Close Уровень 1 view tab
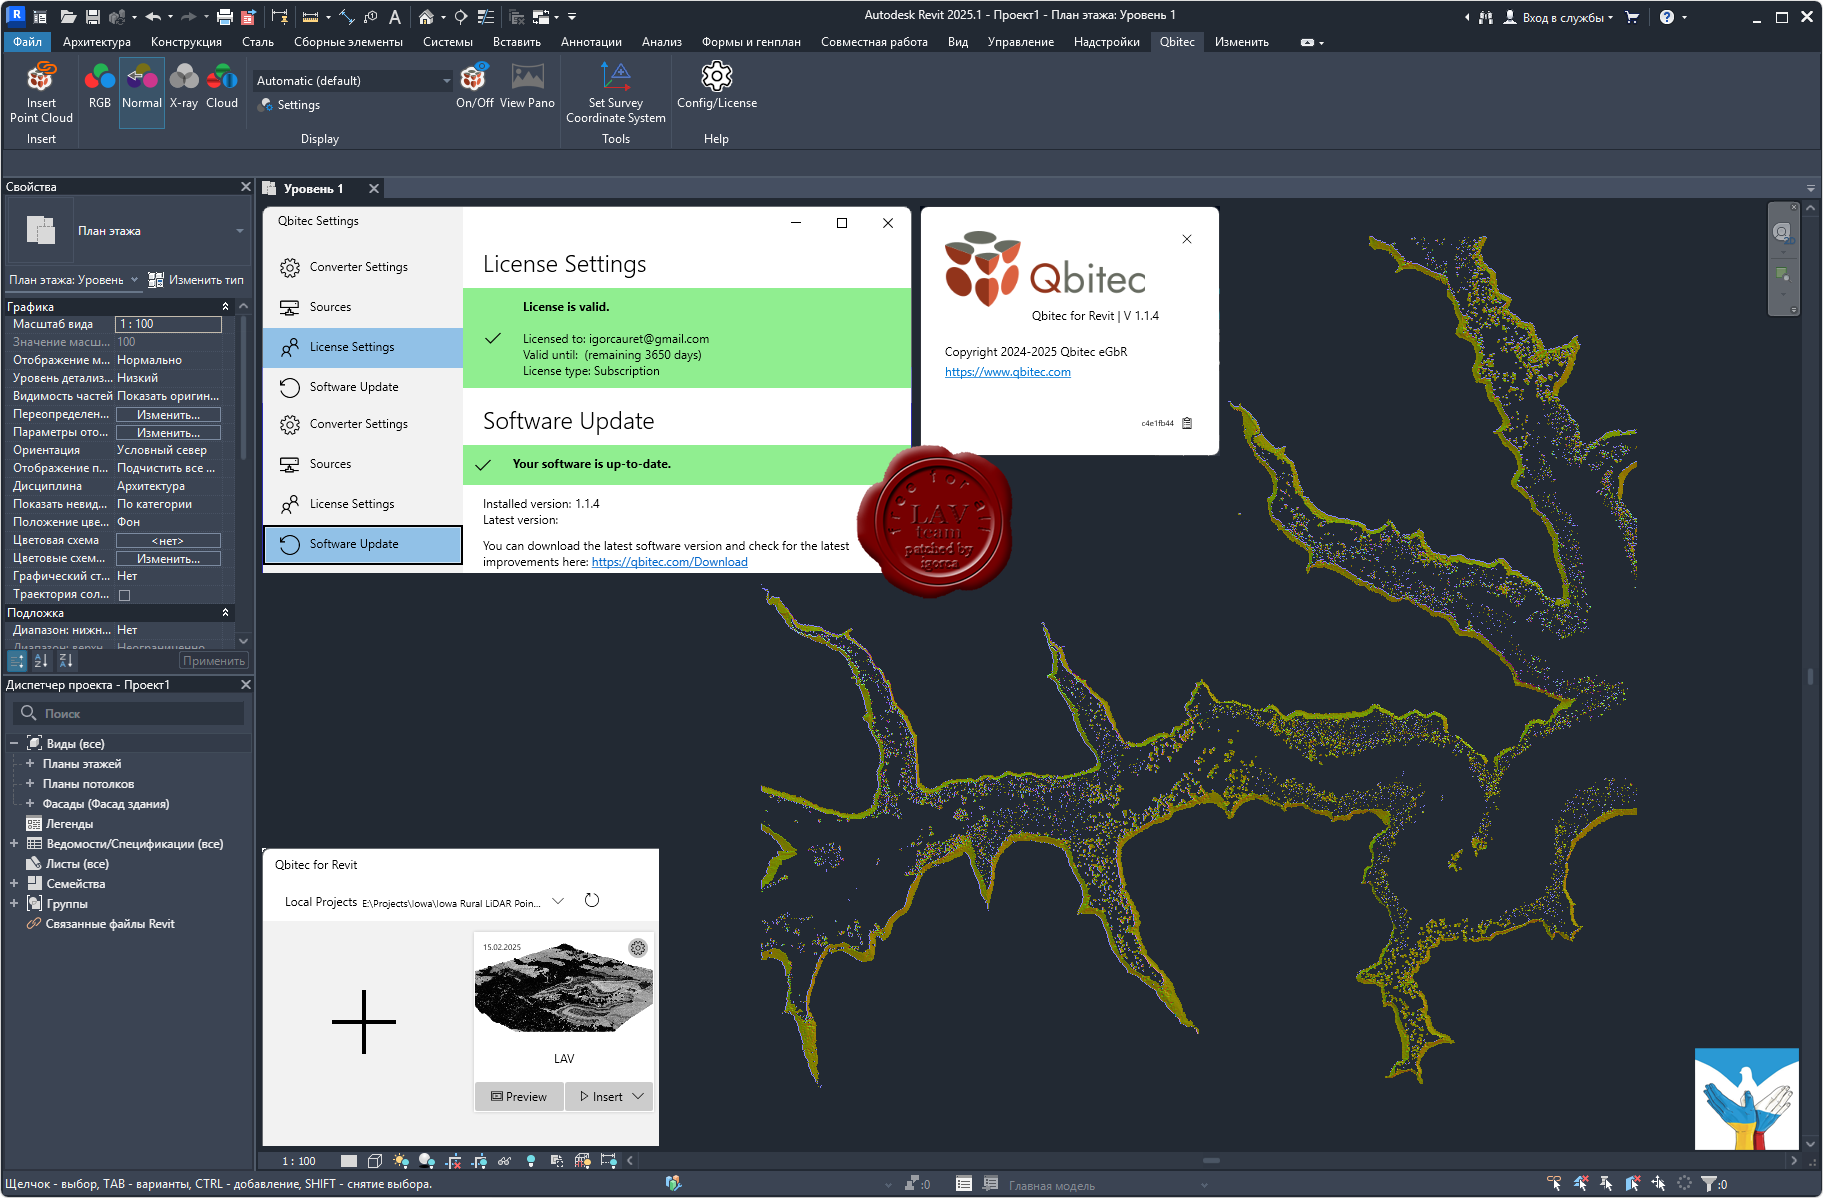The image size is (1823, 1198). (374, 189)
